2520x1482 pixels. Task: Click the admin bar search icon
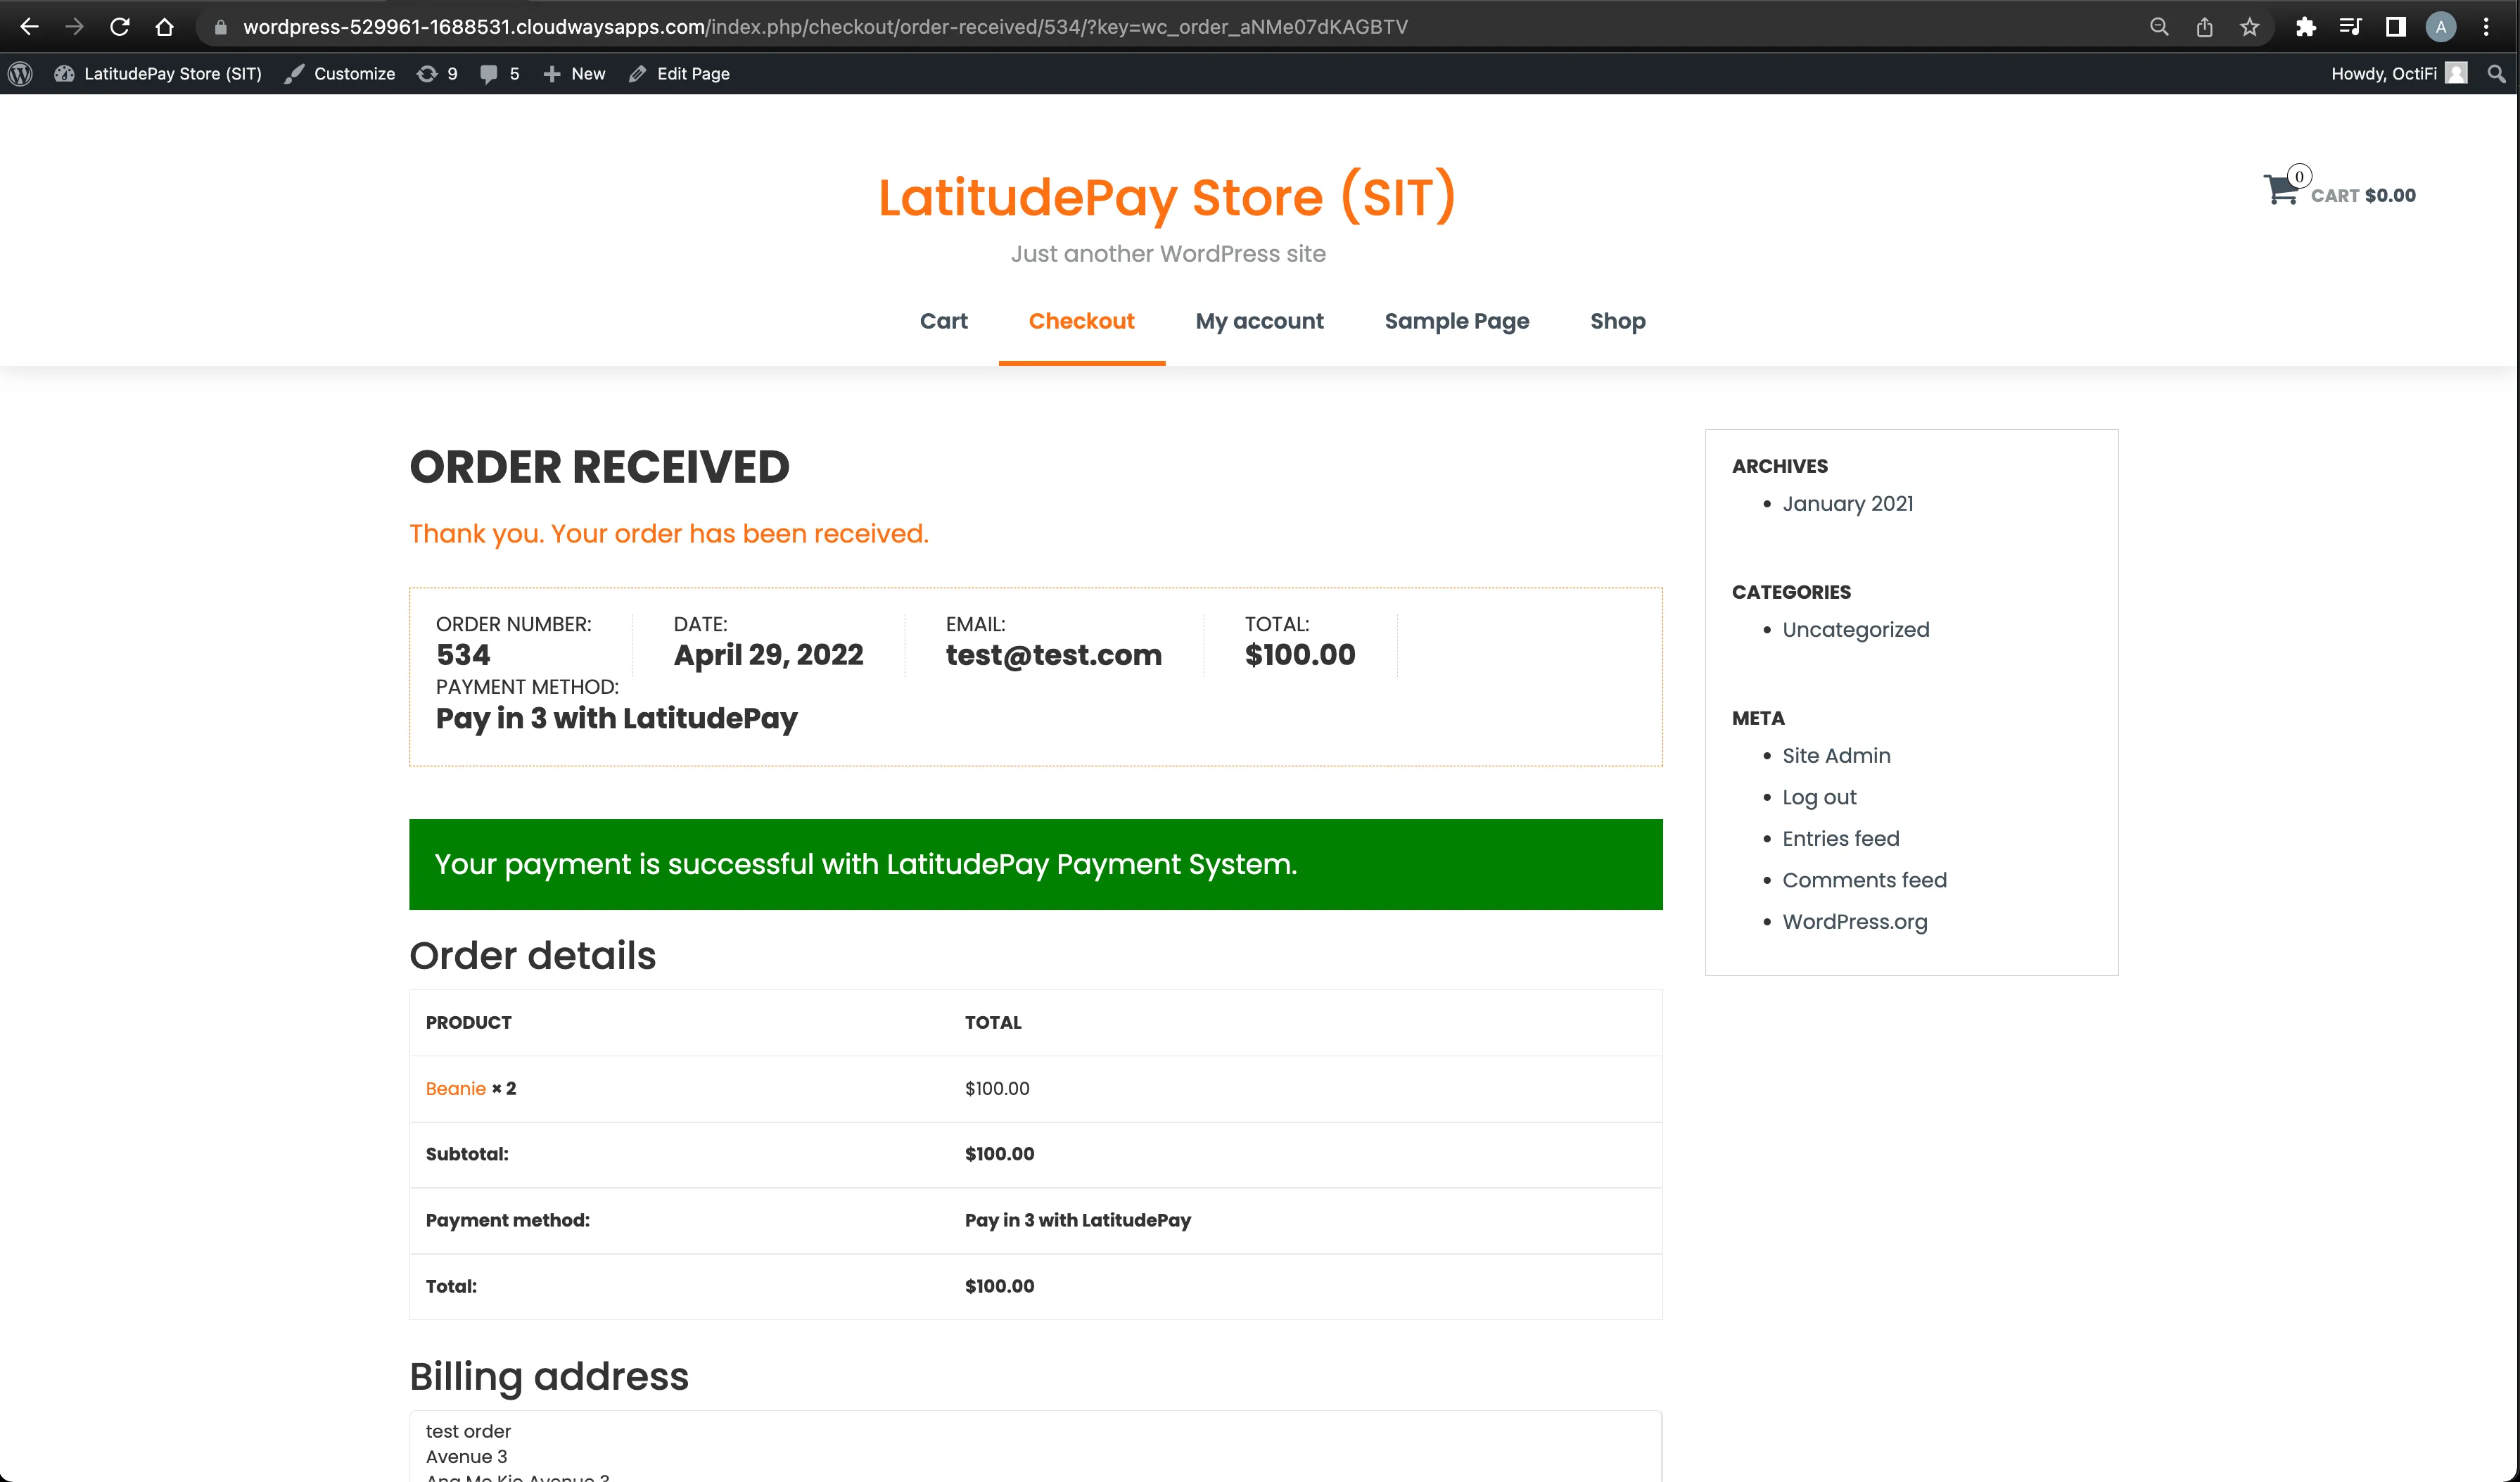[x=2496, y=74]
